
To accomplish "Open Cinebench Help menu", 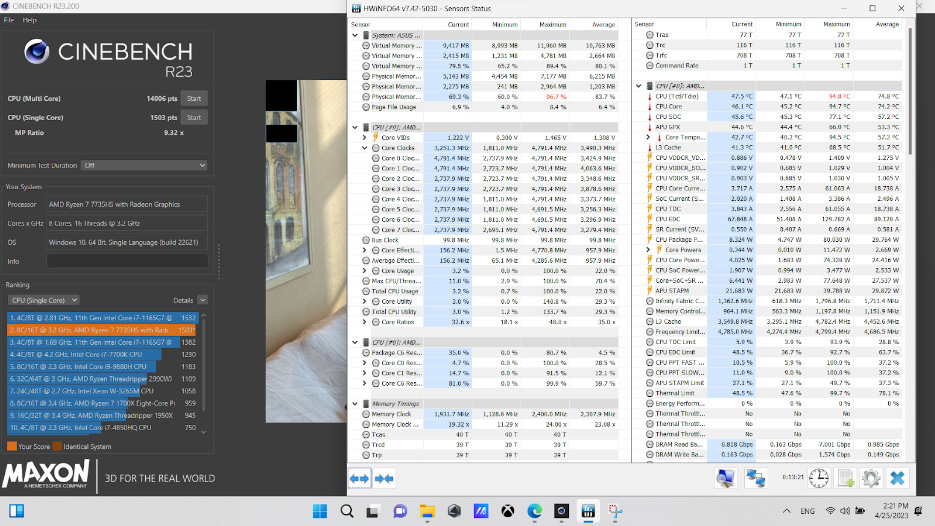I will [30, 20].
